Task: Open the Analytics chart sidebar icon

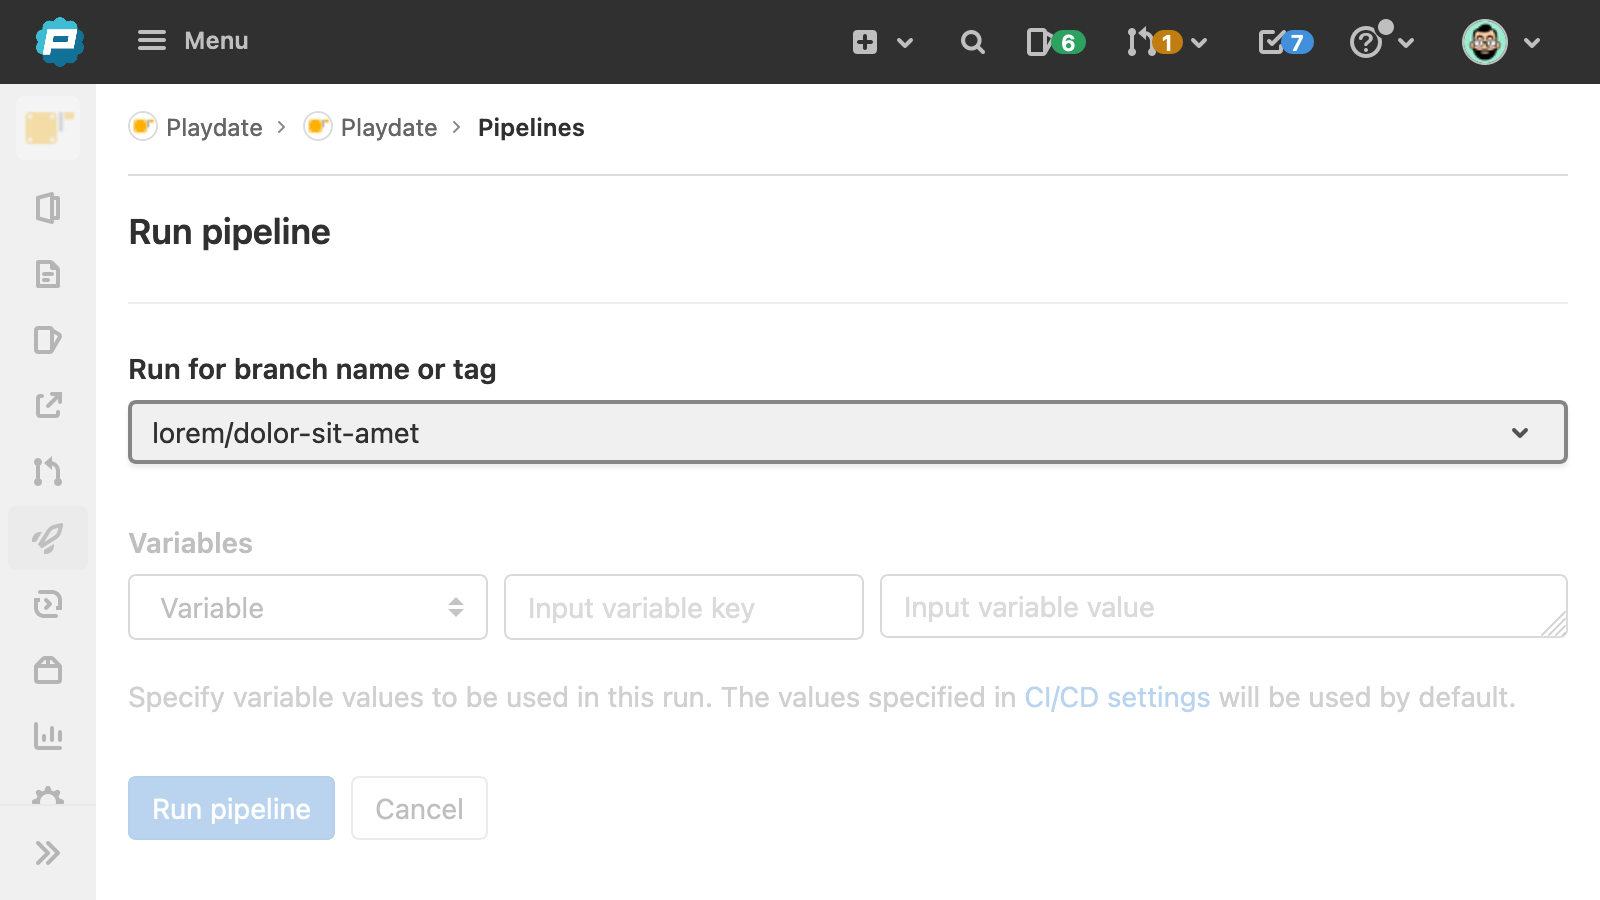Action: coord(48,736)
